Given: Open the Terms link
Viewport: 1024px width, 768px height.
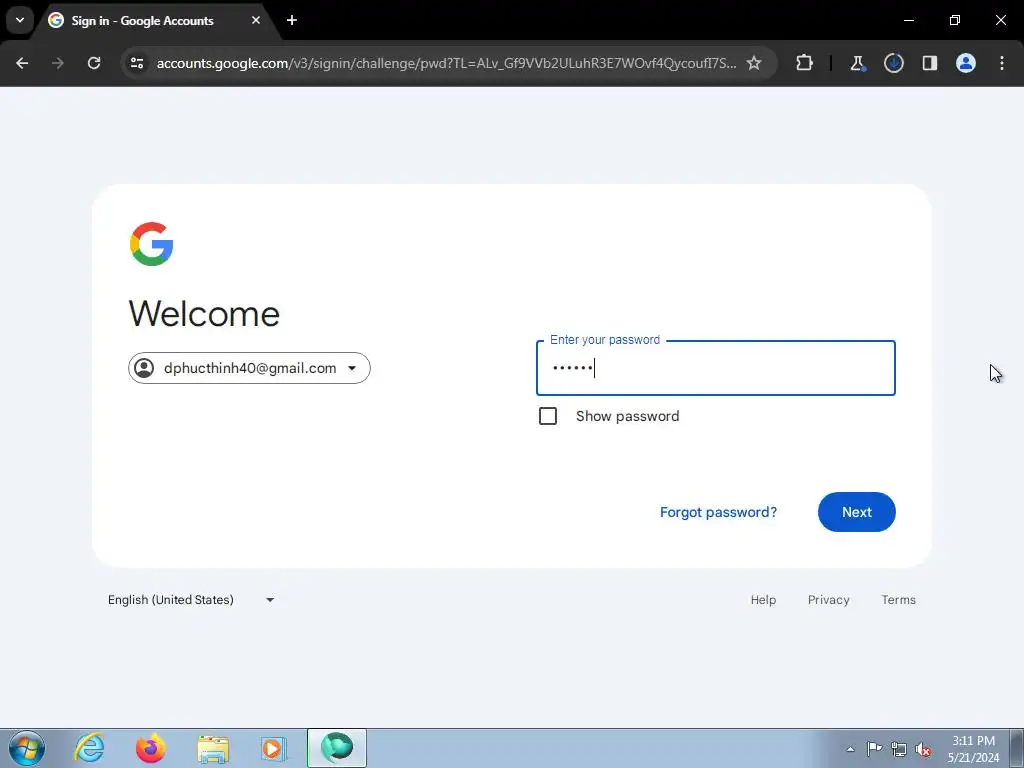Looking at the screenshot, I should [x=898, y=600].
